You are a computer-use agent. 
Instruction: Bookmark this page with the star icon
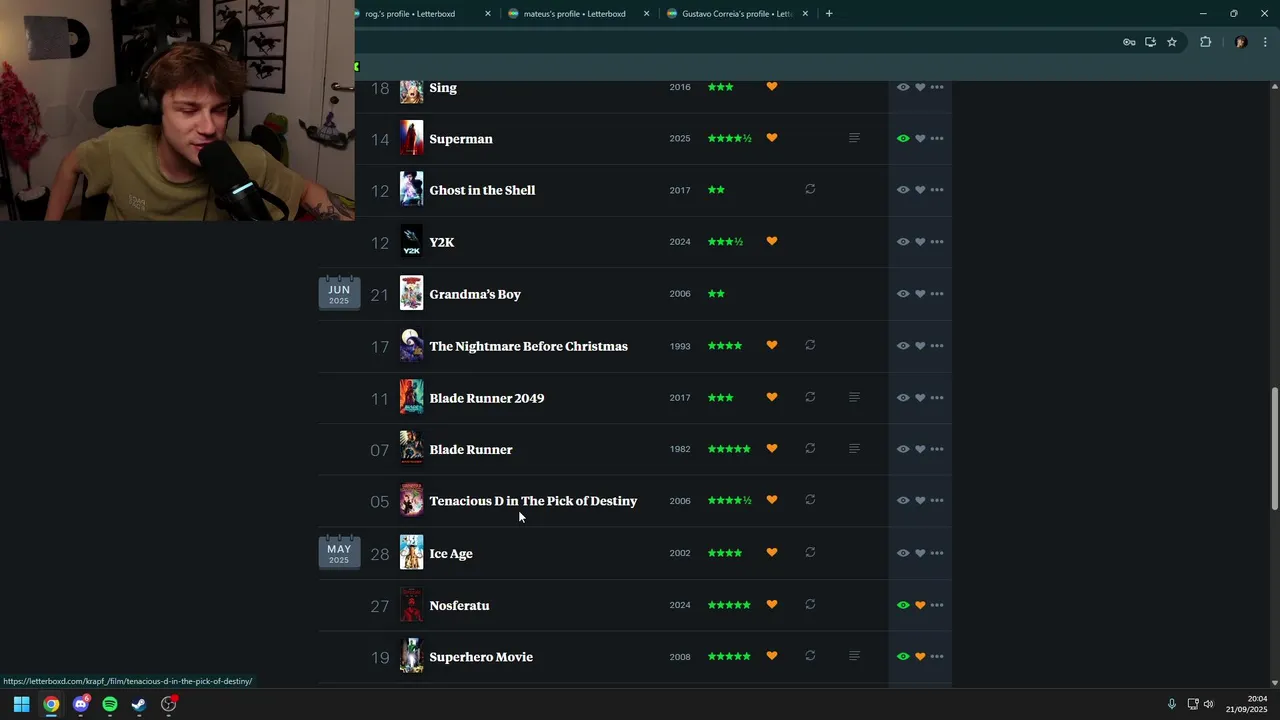click(1172, 42)
